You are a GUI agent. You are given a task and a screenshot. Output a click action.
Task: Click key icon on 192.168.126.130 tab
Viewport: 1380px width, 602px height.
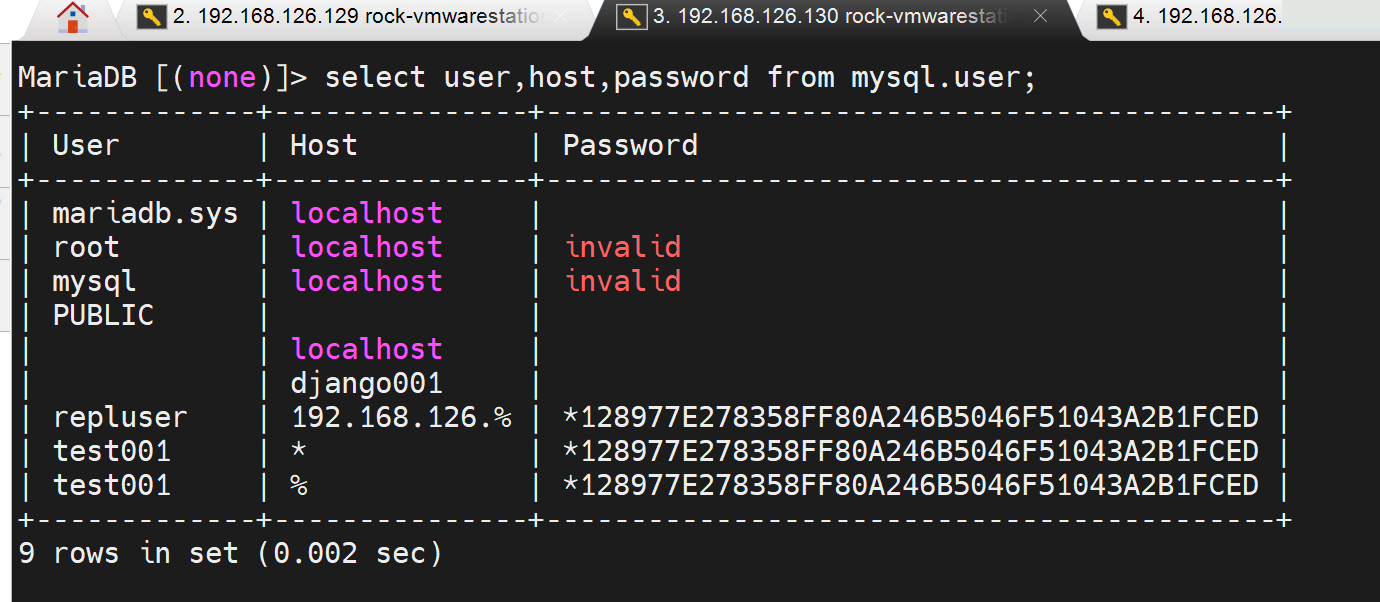(x=631, y=17)
